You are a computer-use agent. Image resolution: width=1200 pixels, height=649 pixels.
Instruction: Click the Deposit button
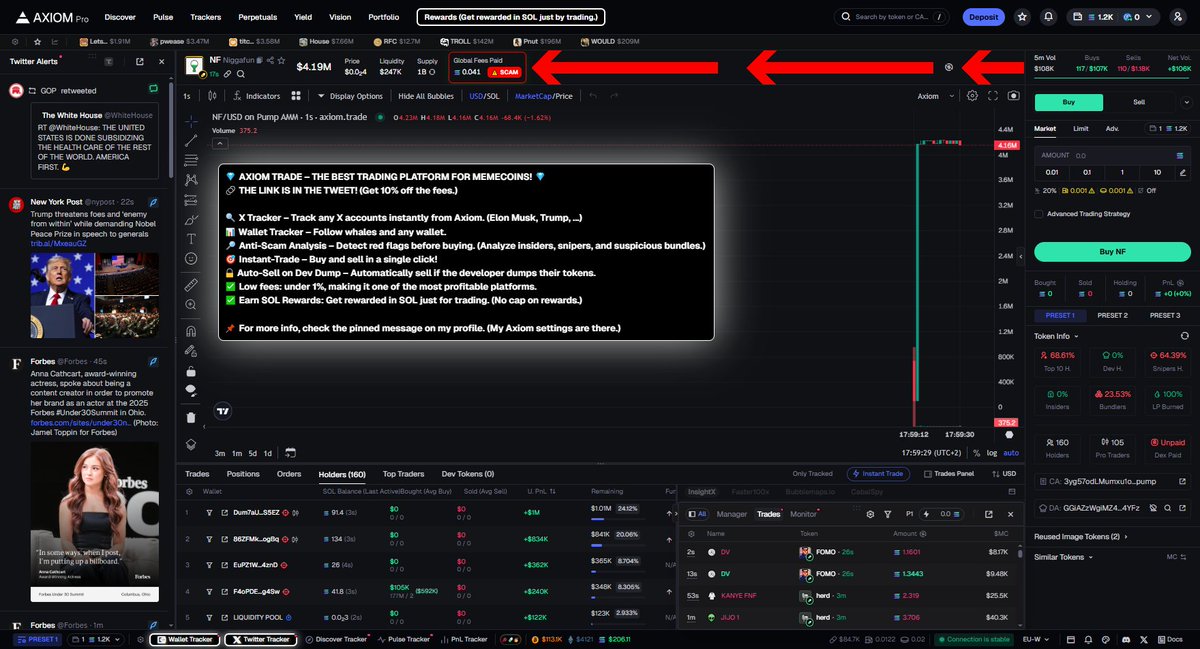pyautogui.click(x=983, y=17)
